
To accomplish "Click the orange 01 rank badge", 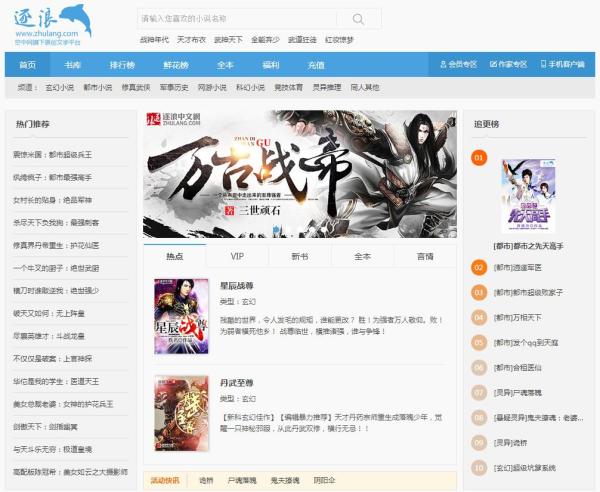I will point(479,158).
